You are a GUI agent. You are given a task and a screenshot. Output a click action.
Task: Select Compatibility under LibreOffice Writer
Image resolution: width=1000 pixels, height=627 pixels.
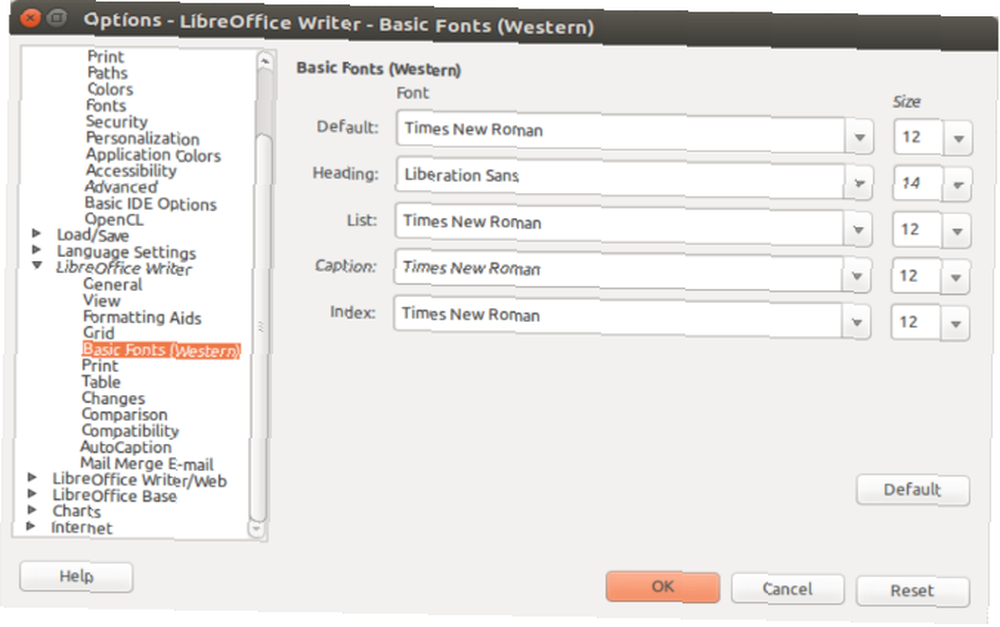[x=129, y=431]
